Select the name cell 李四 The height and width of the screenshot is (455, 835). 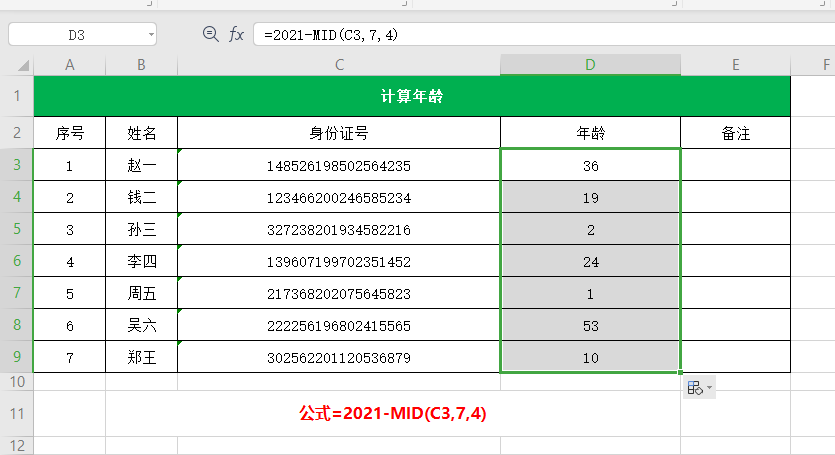pyautogui.click(x=141, y=261)
